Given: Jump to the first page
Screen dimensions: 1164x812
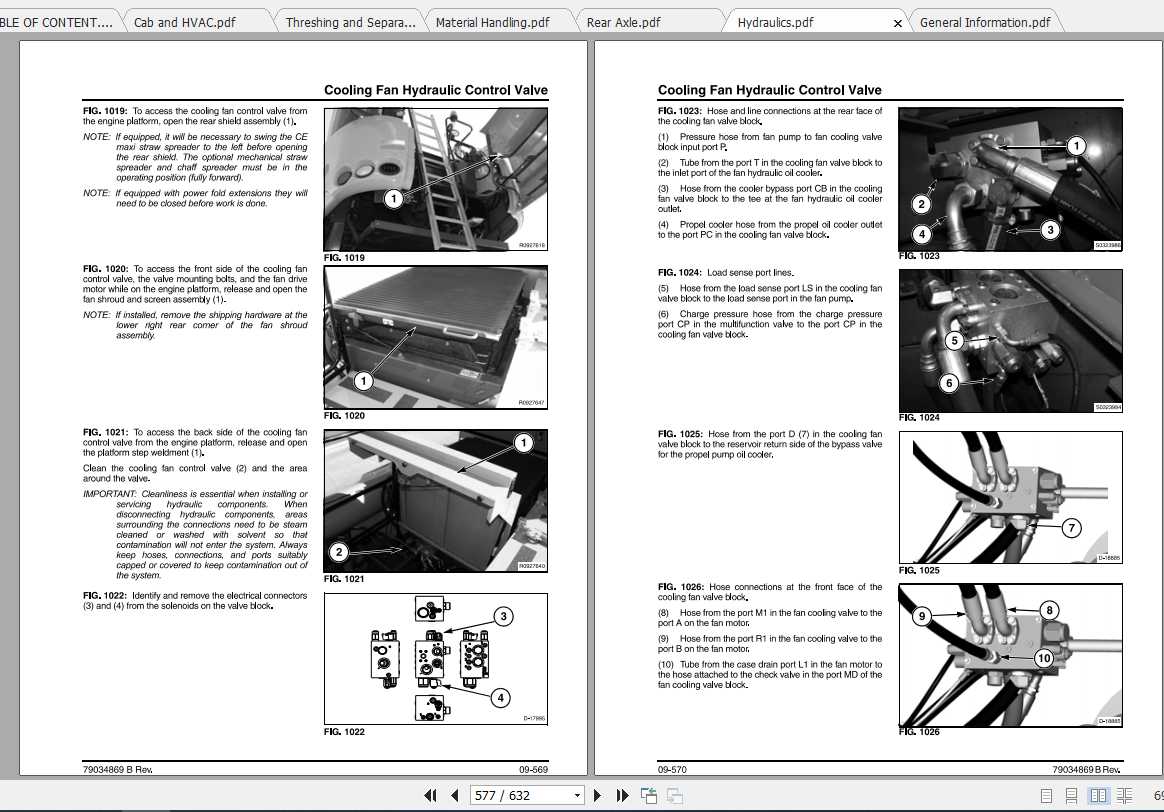Looking at the screenshot, I should (x=430, y=795).
